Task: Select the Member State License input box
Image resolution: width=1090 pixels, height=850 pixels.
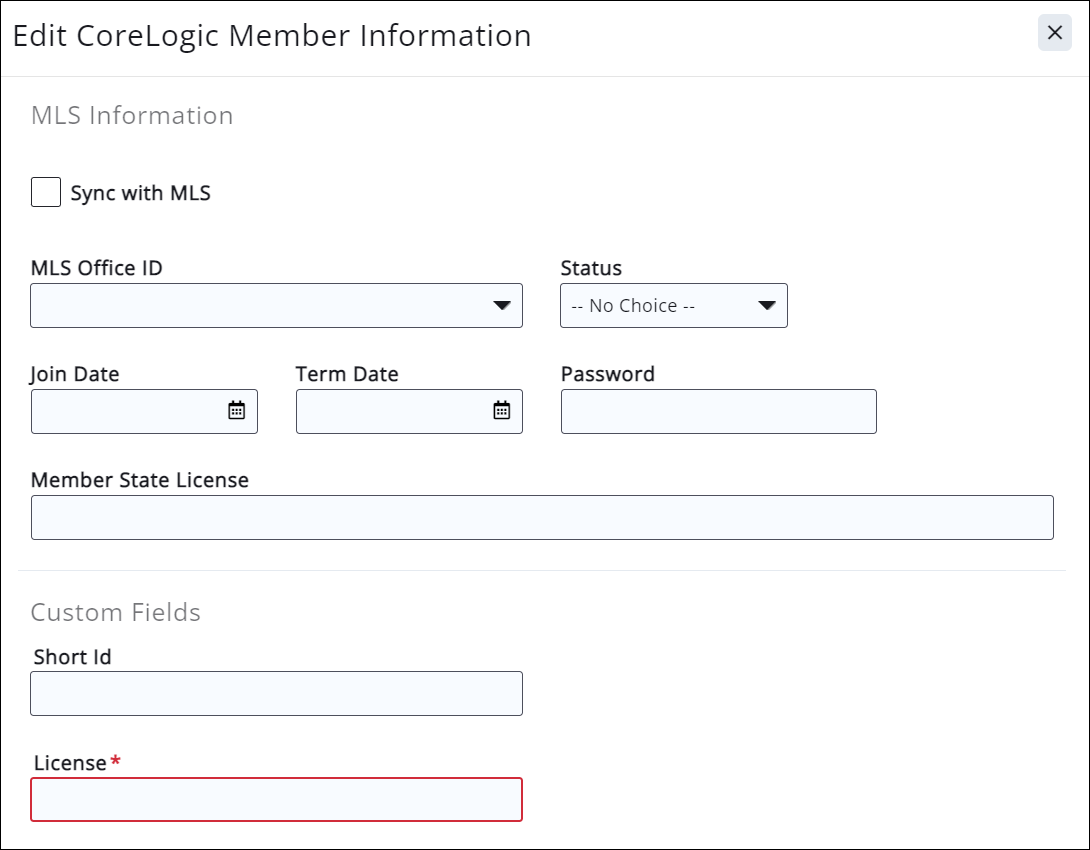Action: 542,517
